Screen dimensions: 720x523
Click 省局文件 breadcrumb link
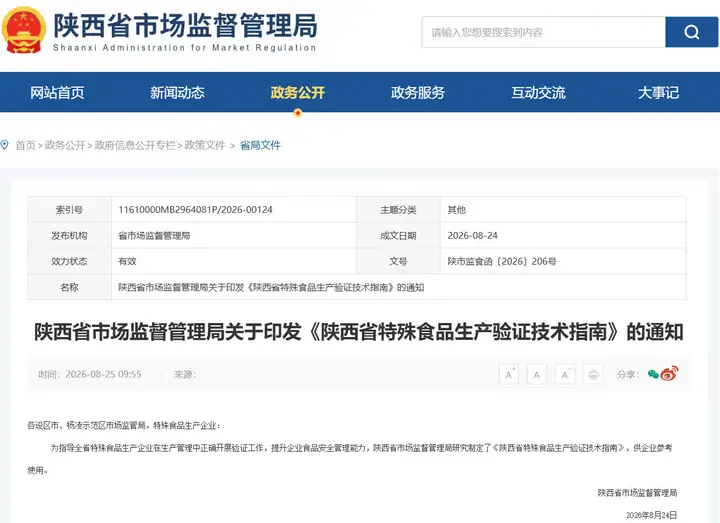pyautogui.click(x=260, y=145)
